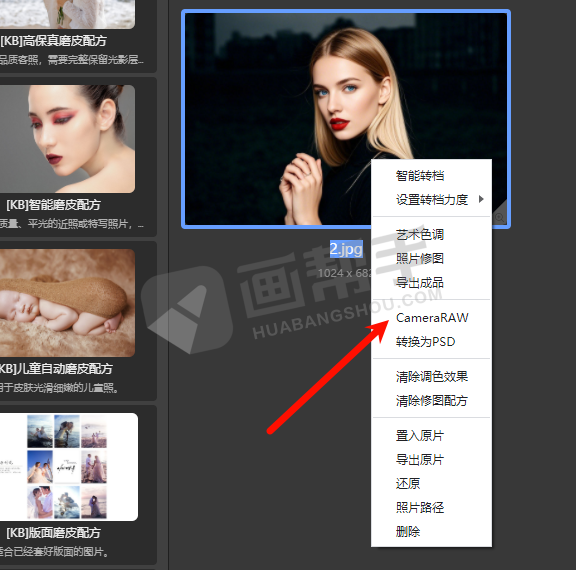Screen dimensions: 576x570
Task: Select 清除修图配方 option
Action: pos(432,401)
